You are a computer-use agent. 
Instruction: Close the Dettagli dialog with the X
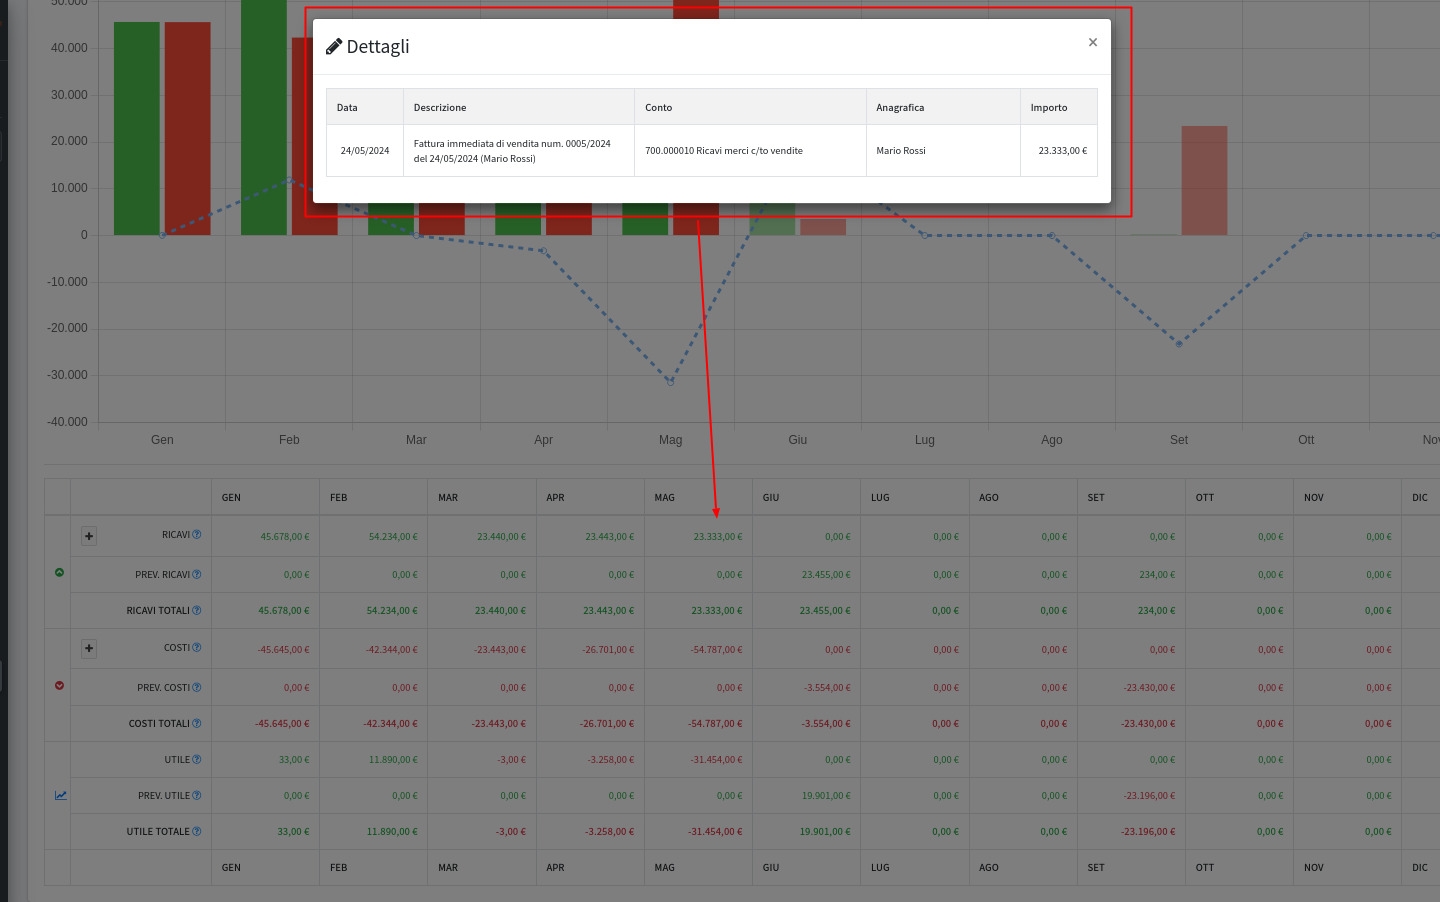[1092, 42]
